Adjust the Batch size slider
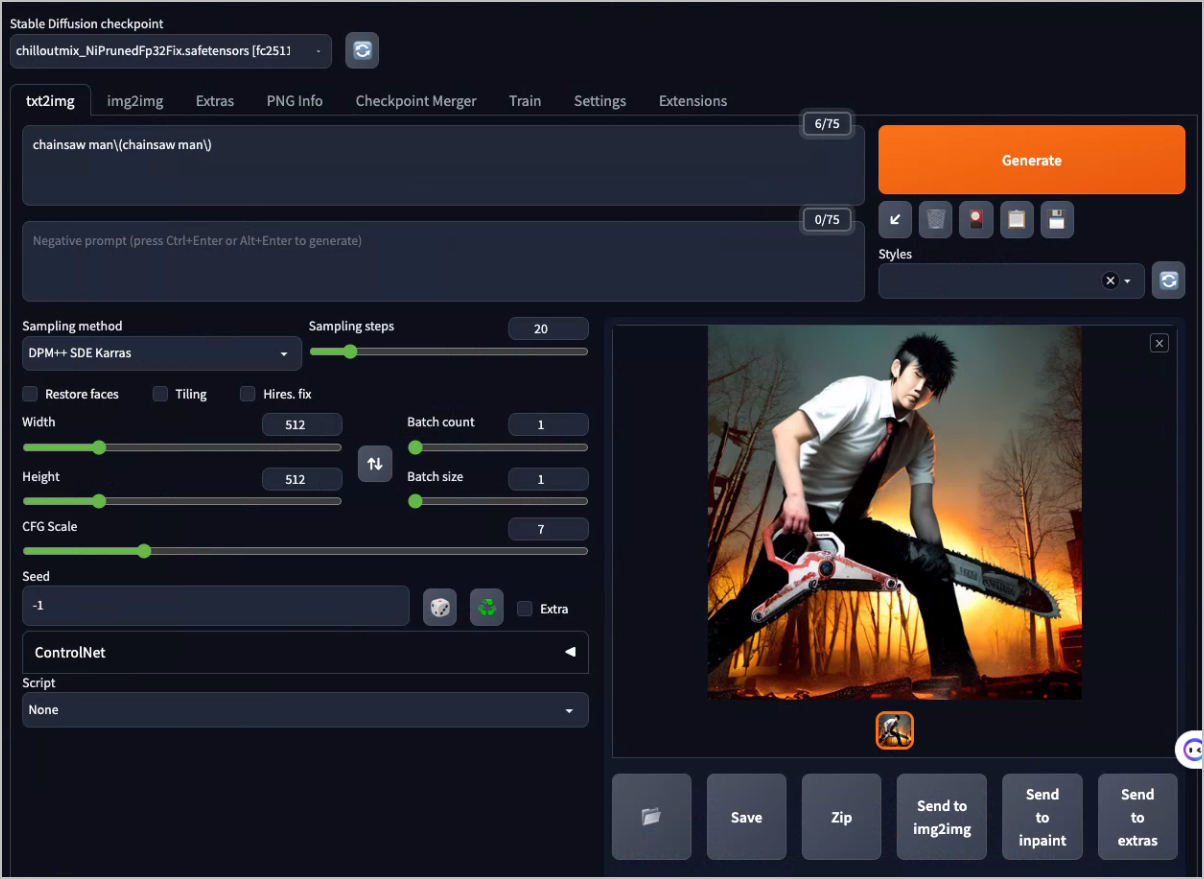This screenshot has width=1204, height=879. point(498,501)
